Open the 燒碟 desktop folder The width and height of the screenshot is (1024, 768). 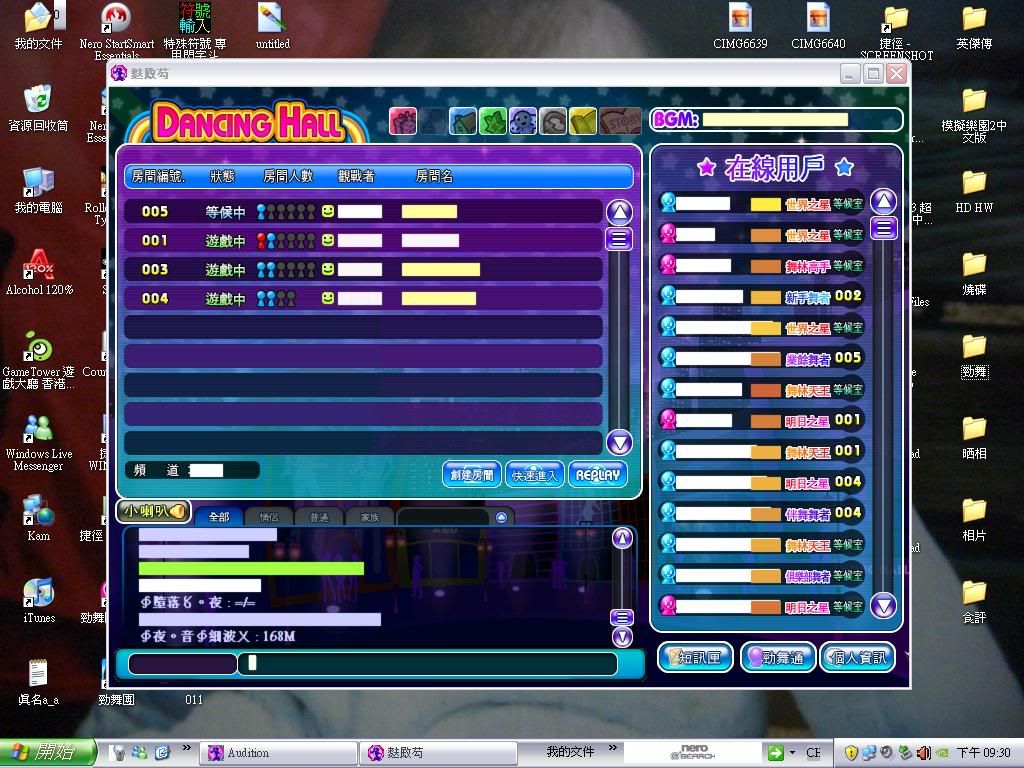974,274
